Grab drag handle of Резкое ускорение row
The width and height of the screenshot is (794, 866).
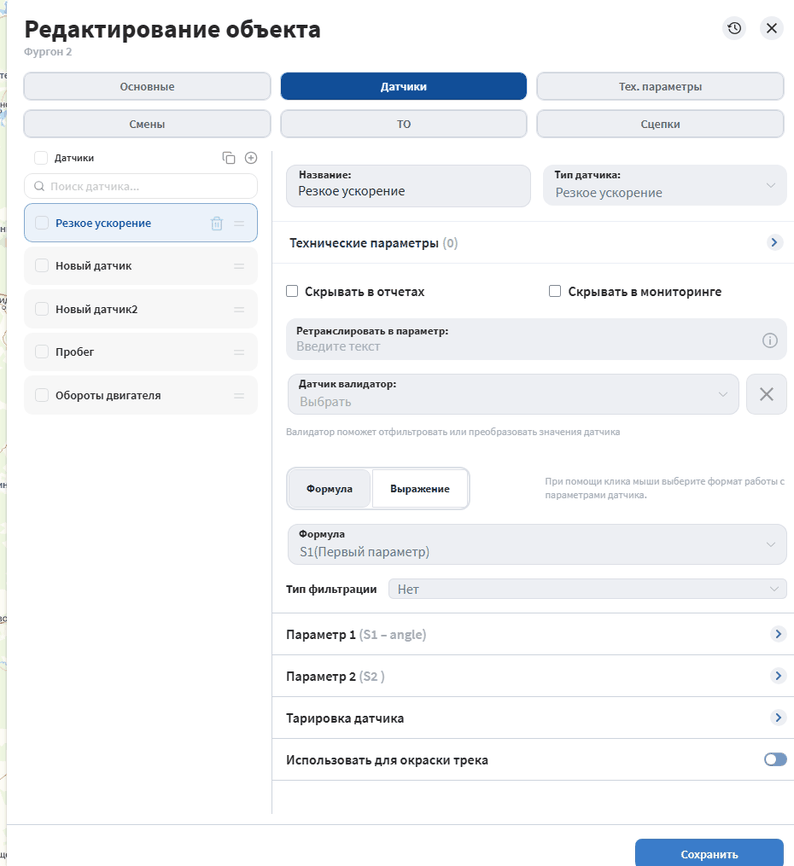point(239,223)
